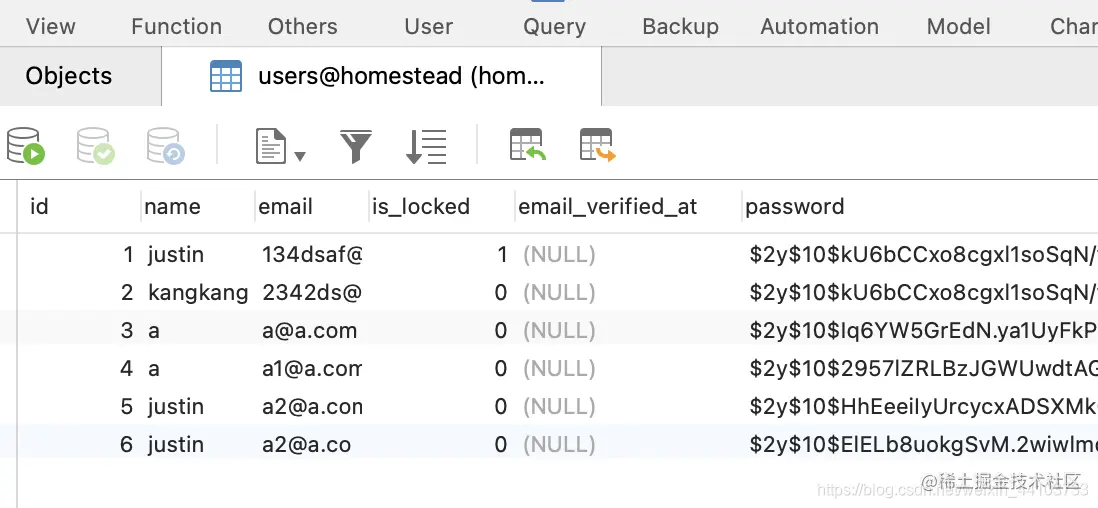Viewport: 1098px width, 508px height.
Task: Click the Commit transaction icon
Action: (96, 146)
